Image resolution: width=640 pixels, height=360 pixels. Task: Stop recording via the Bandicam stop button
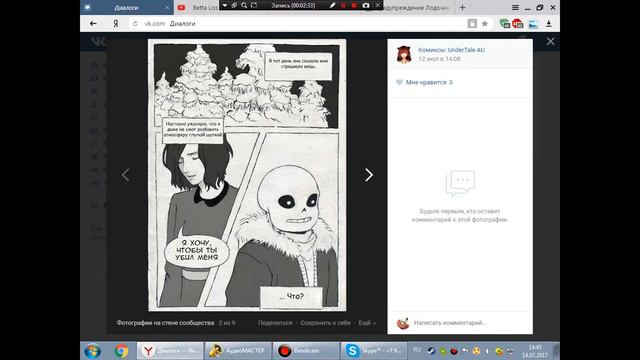(x=354, y=5)
